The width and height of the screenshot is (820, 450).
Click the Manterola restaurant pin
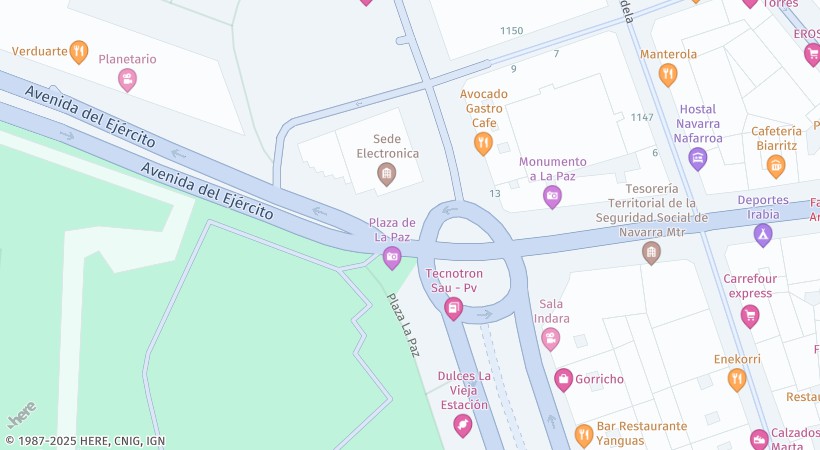(668, 75)
